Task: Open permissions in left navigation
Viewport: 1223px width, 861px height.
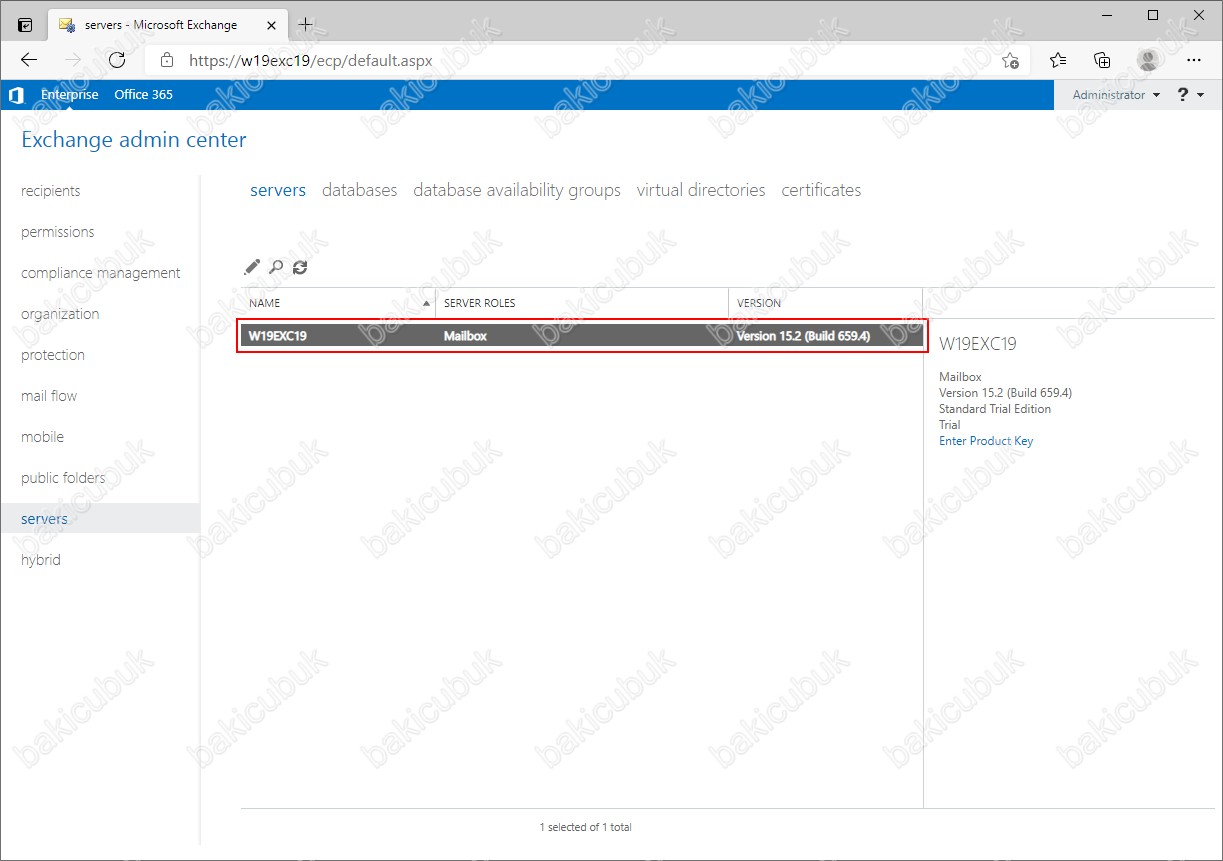Action: [58, 232]
